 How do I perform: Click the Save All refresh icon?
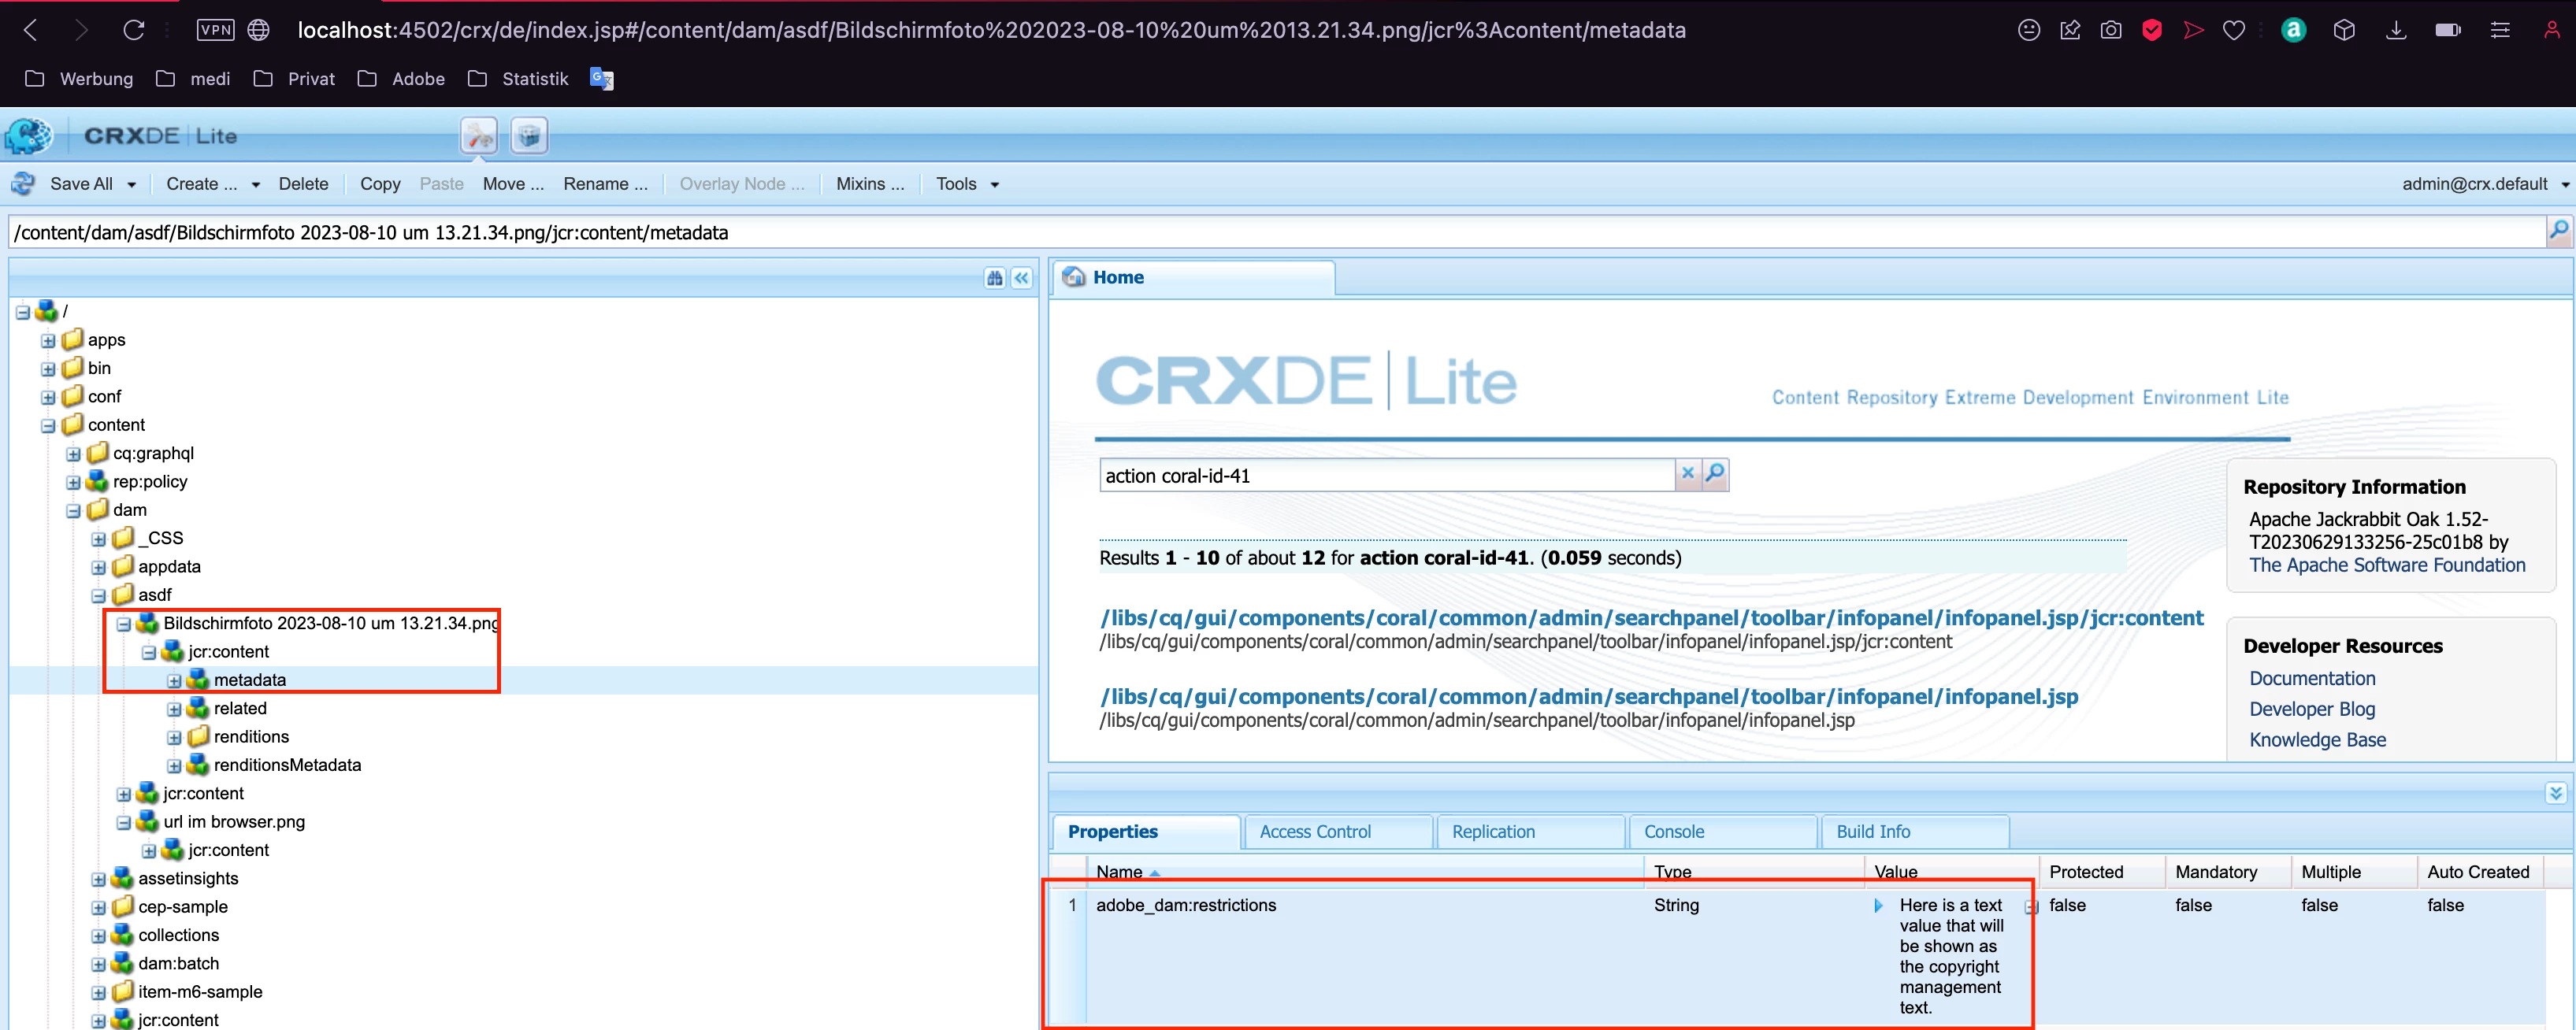pos(23,184)
